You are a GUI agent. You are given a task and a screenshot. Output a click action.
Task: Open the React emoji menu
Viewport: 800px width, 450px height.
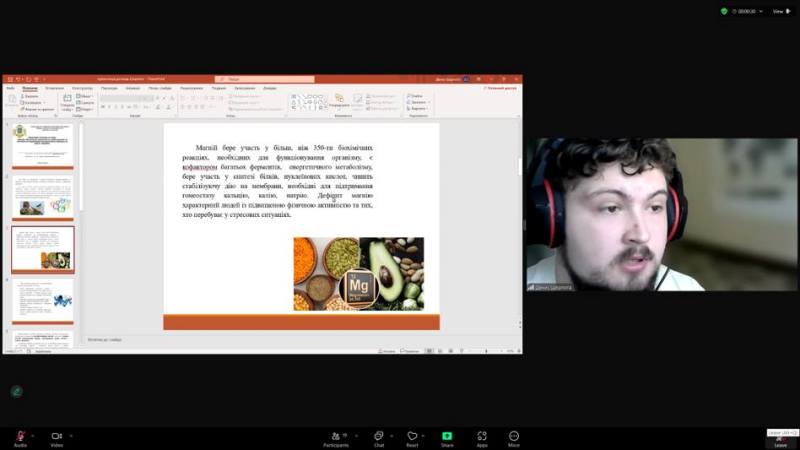click(x=412, y=438)
